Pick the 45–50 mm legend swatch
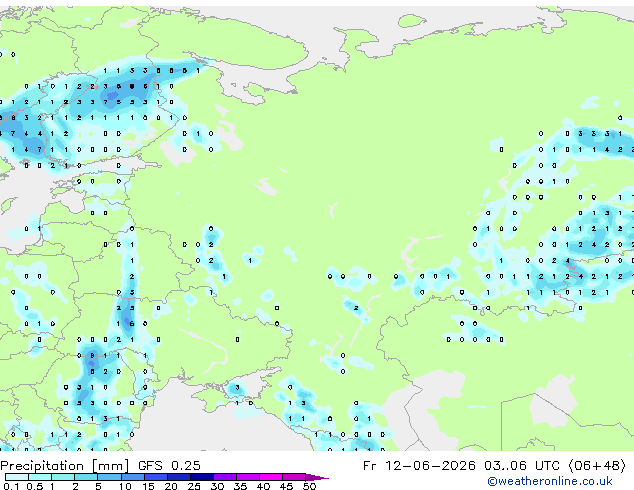Screen dimensions: 634x490 (294, 477)
